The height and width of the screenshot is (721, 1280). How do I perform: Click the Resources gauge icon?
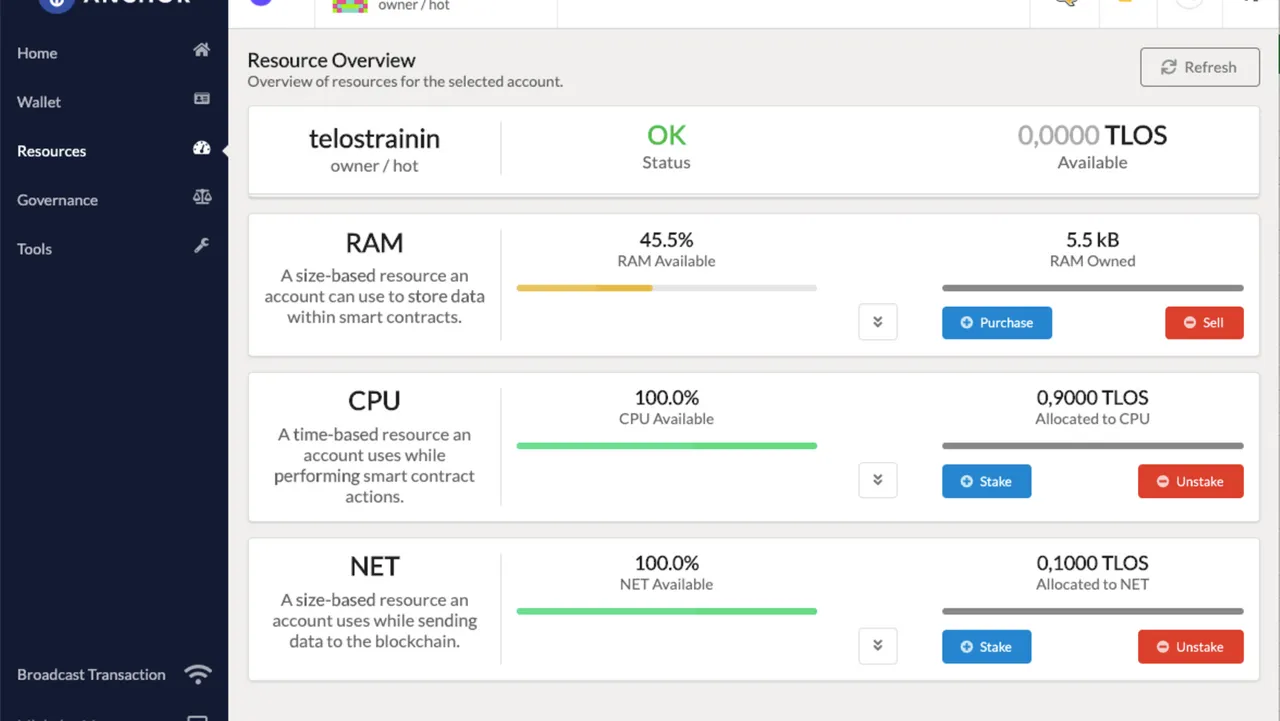pyautogui.click(x=202, y=148)
